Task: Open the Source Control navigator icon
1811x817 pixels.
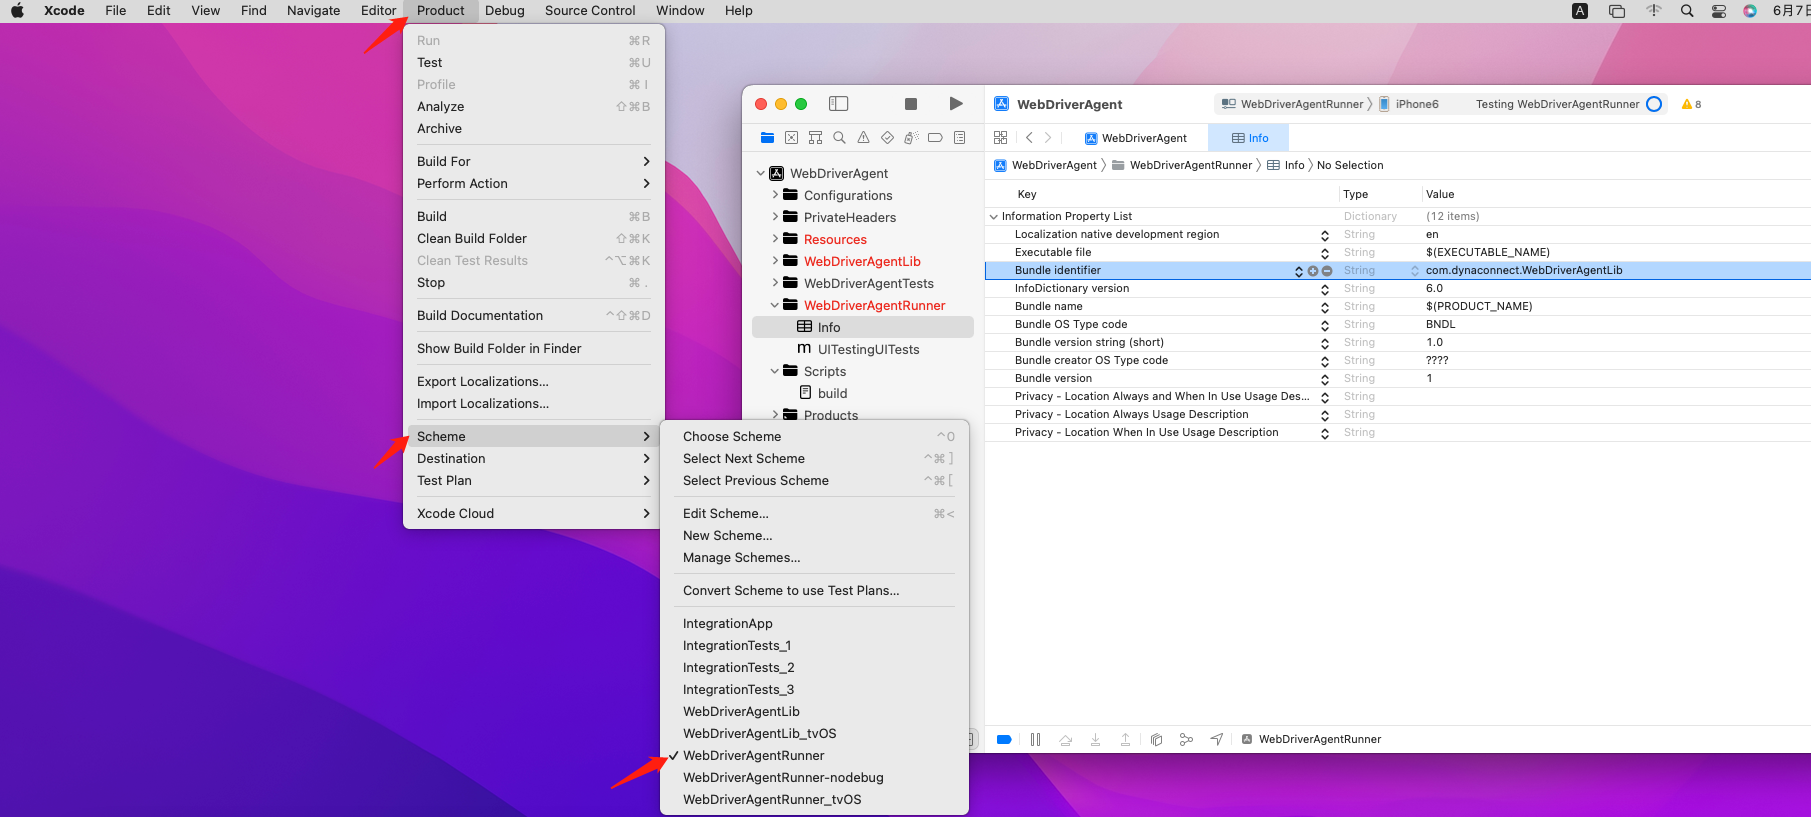Action: [x=791, y=138]
